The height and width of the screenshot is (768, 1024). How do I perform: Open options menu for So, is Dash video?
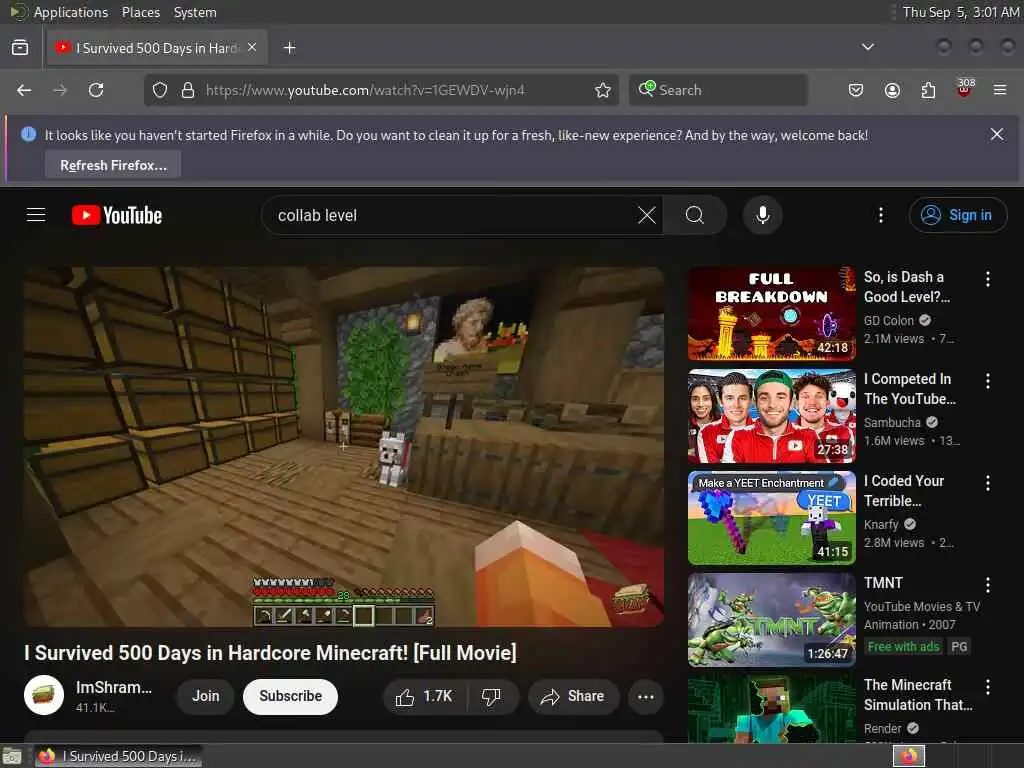click(987, 279)
